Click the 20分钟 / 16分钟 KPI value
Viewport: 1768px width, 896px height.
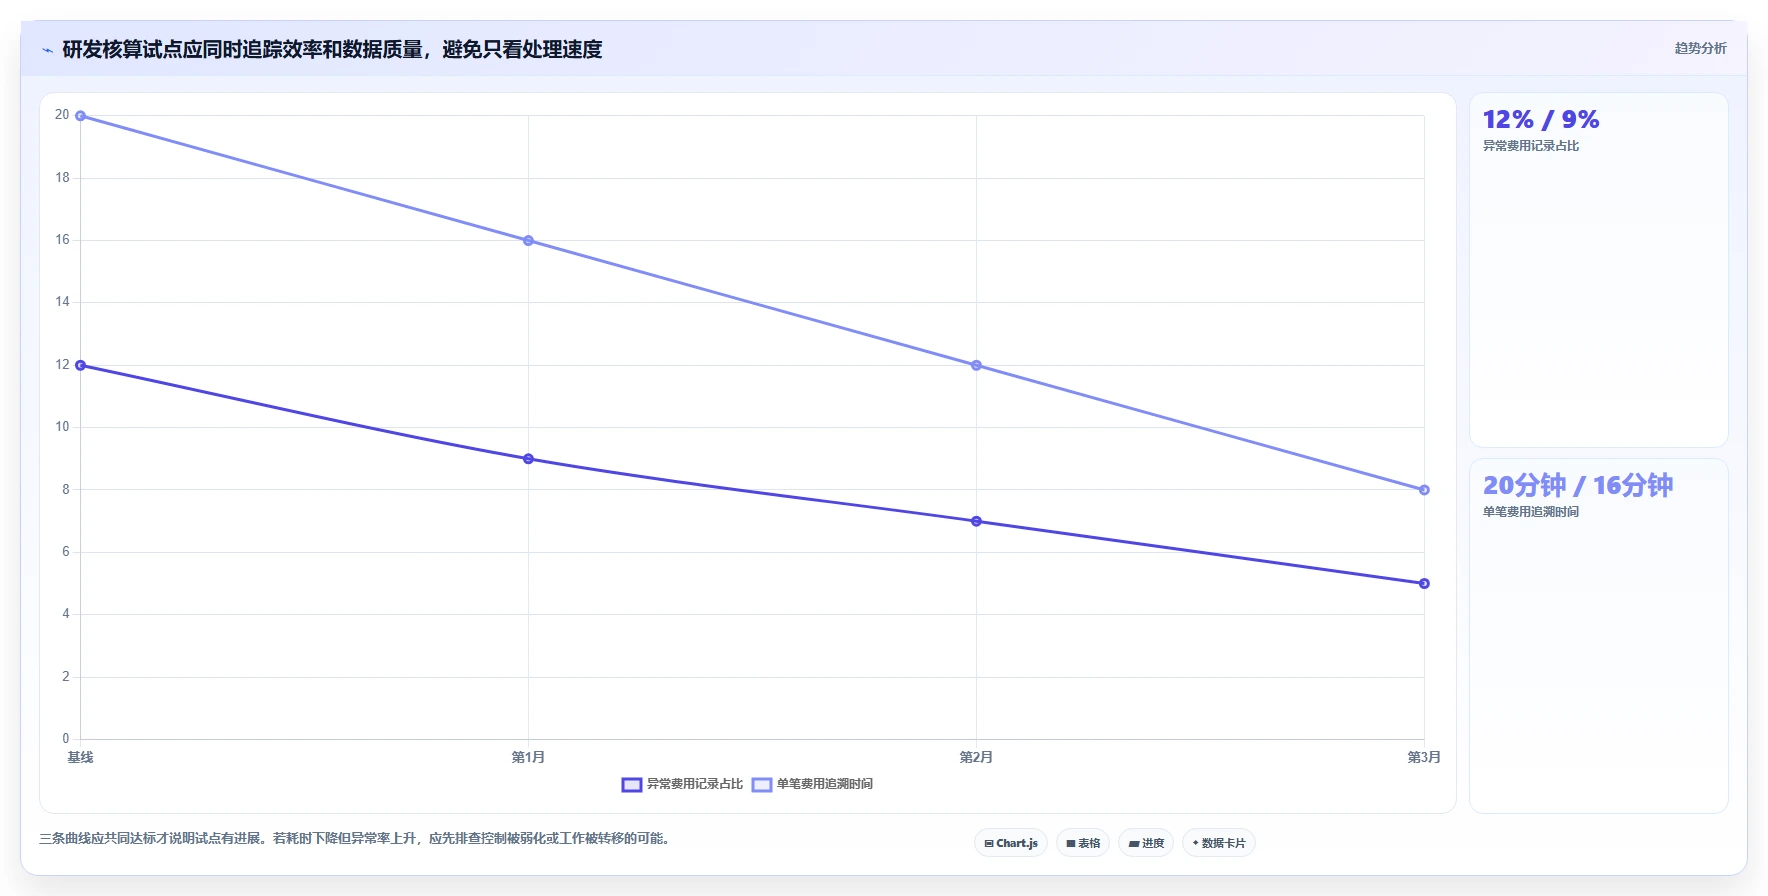1577,486
